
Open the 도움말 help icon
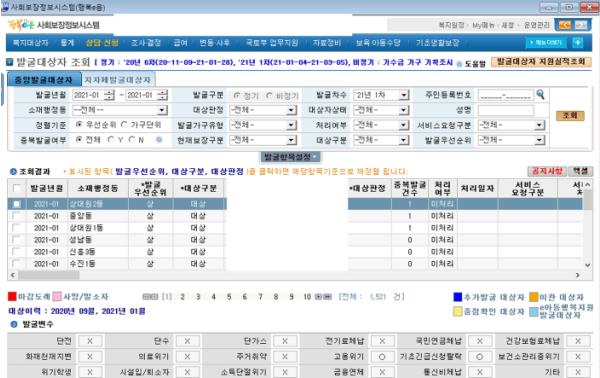pos(459,64)
